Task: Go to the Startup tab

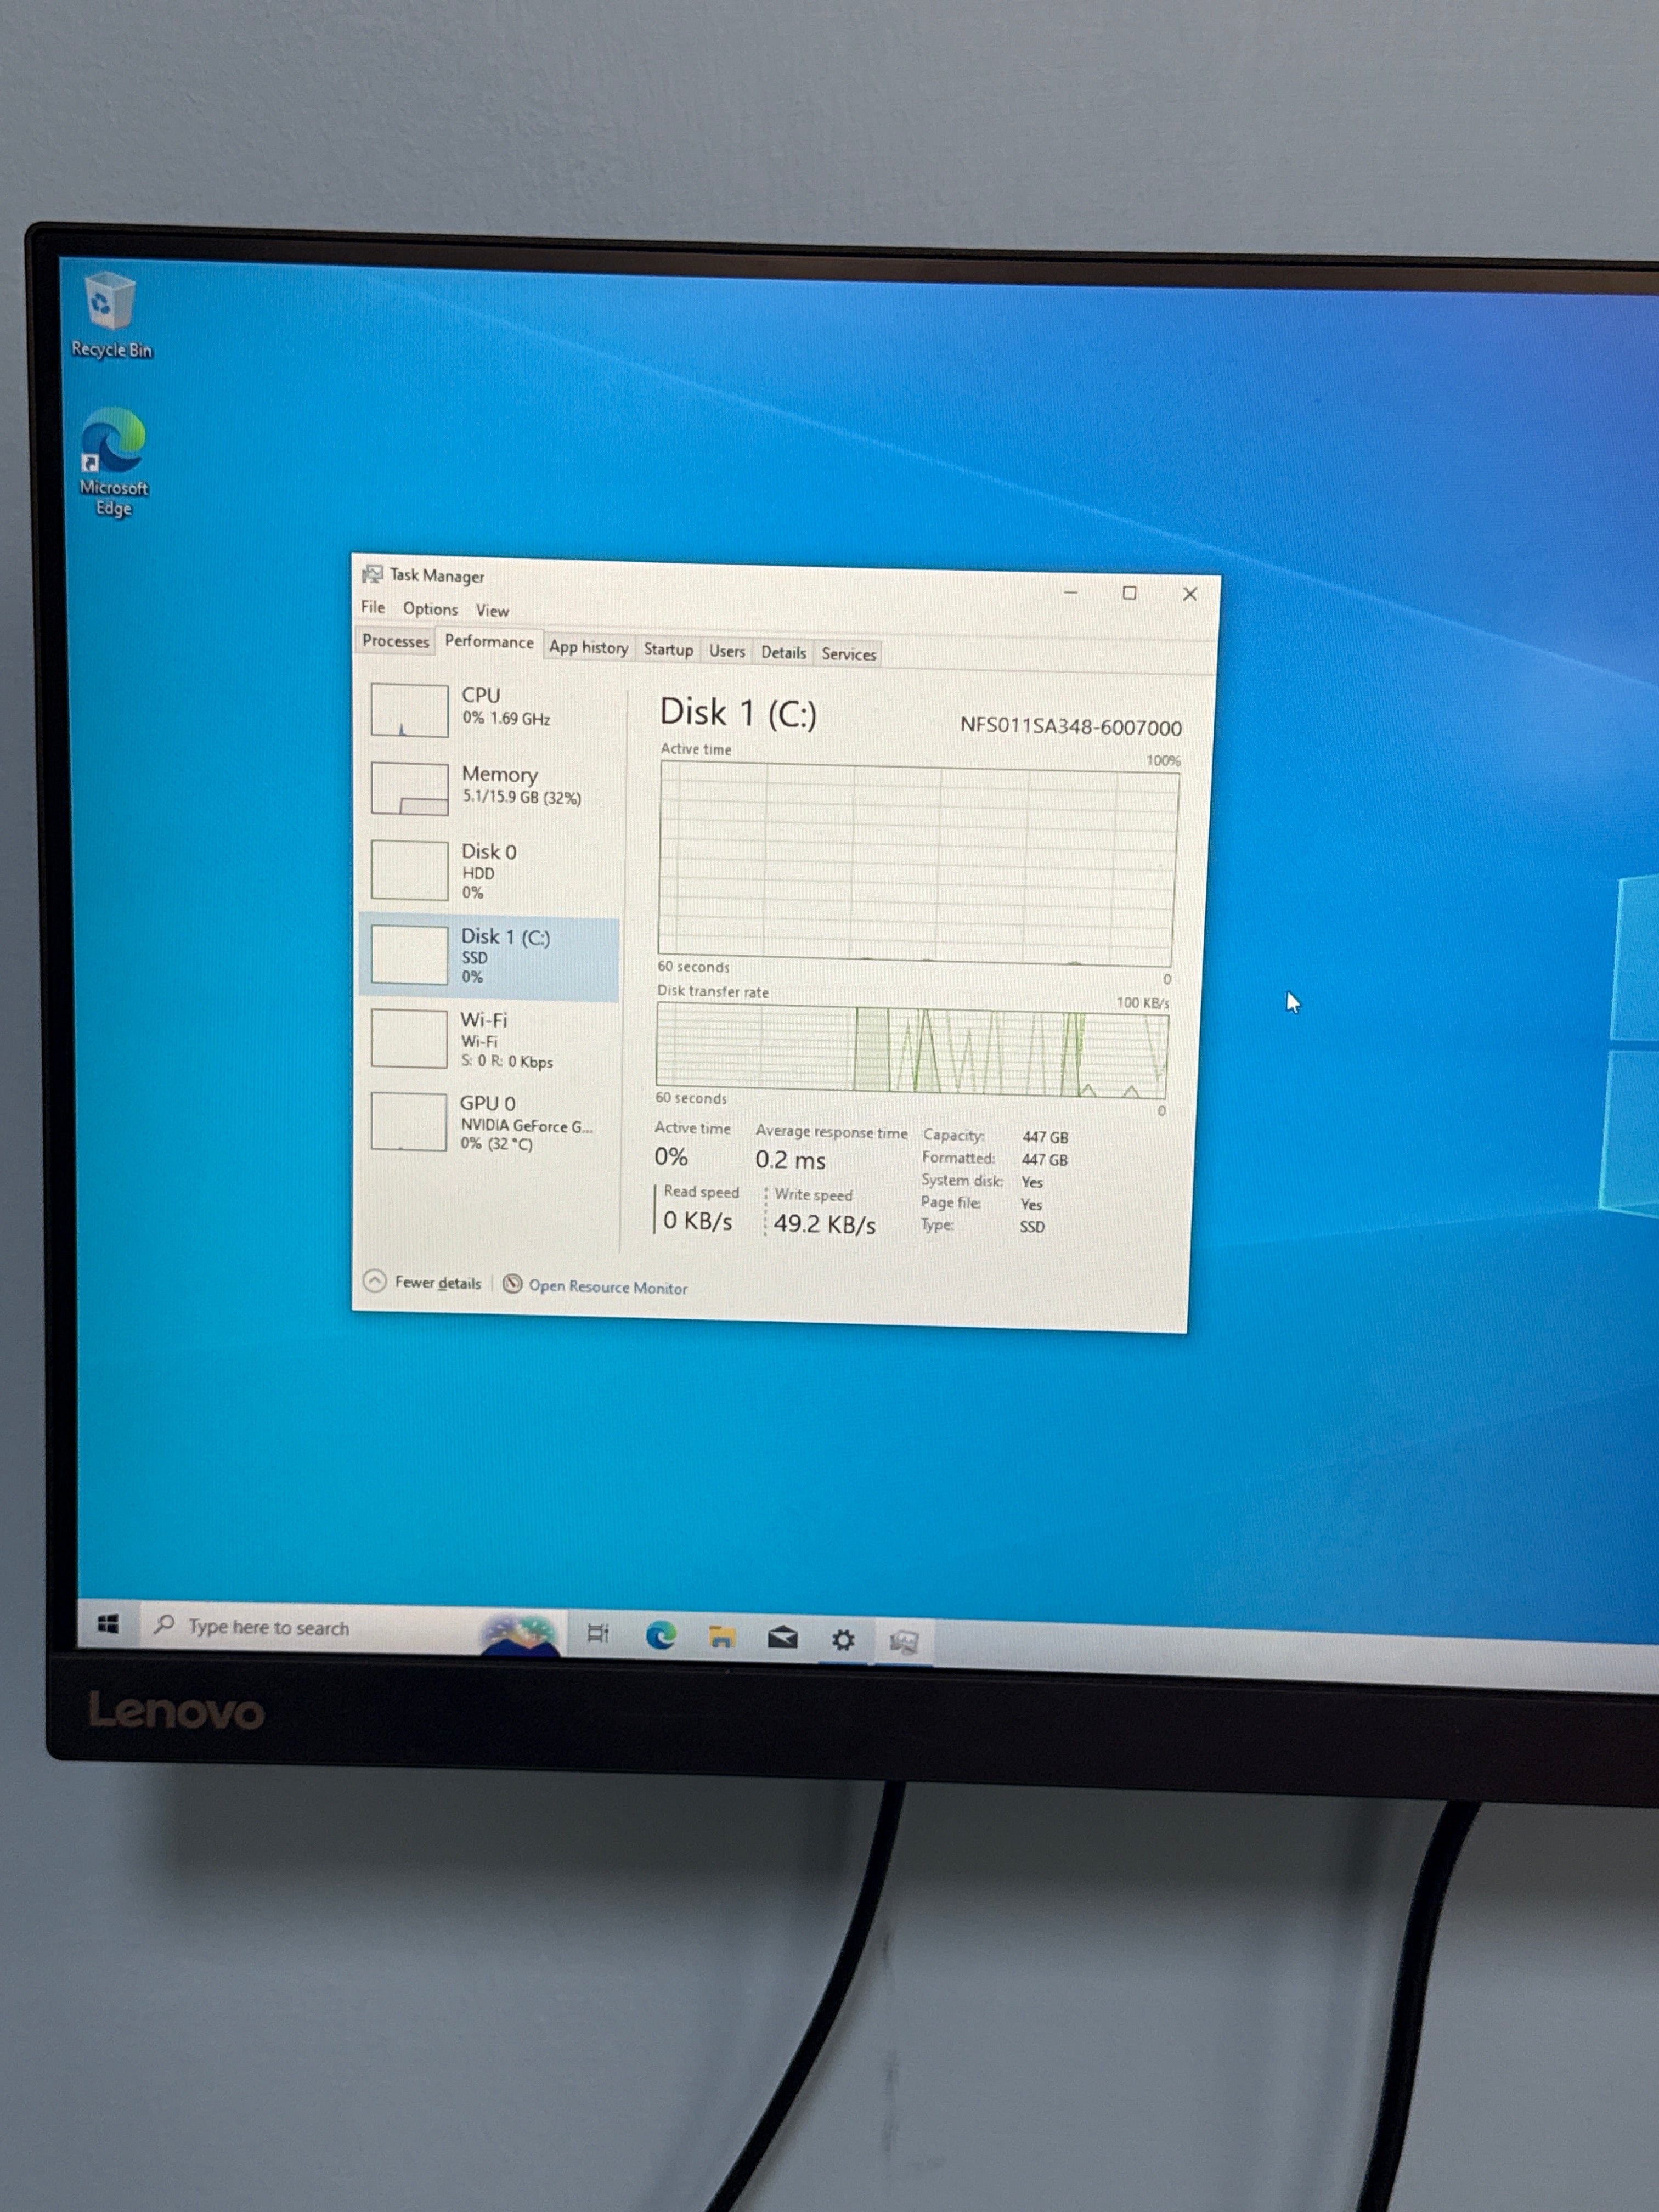Action: [668, 649]
